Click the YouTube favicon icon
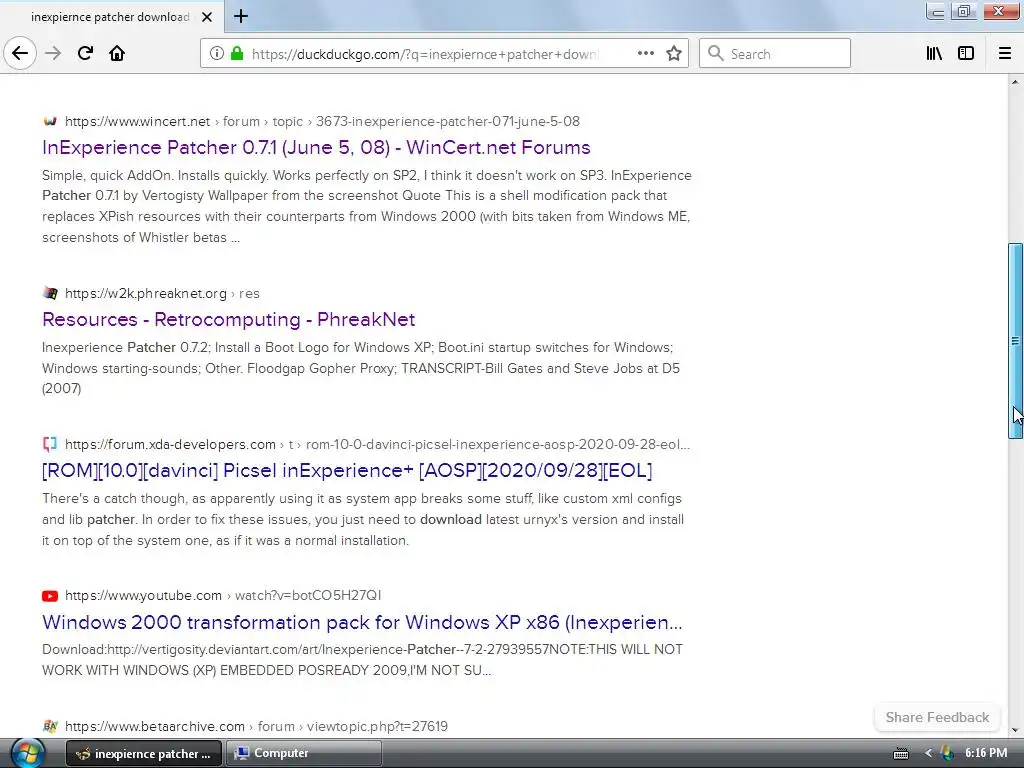The height and width of the screenshot is (768, 1024). tap(50, 596)
